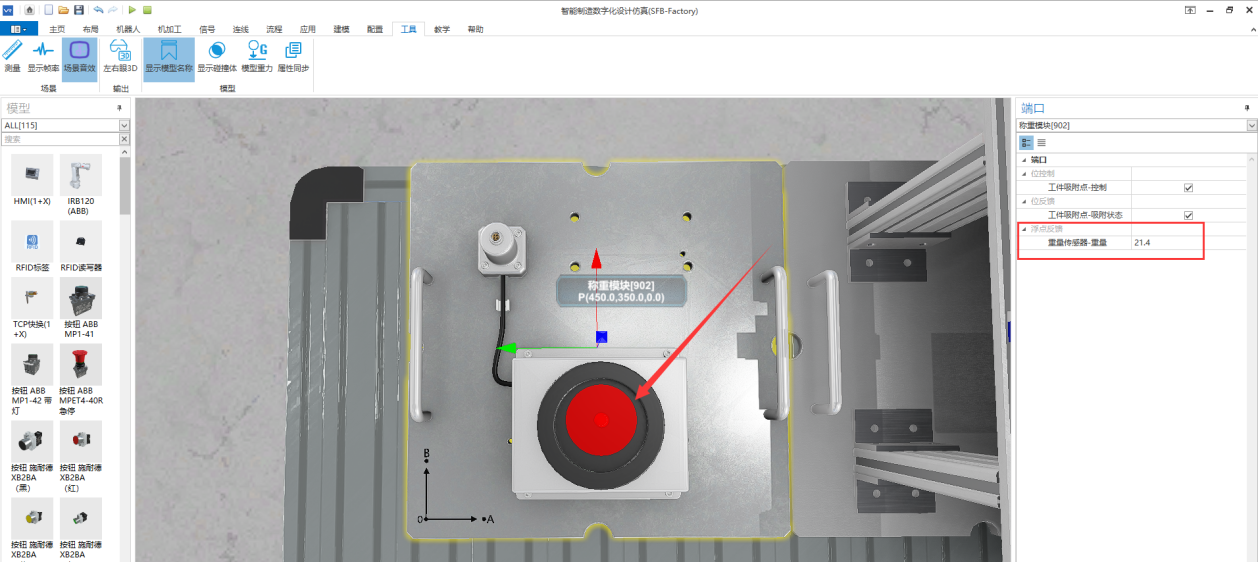Select the 测量 measure tool
Screen dimensions: 1258x562
pos(12,57)
